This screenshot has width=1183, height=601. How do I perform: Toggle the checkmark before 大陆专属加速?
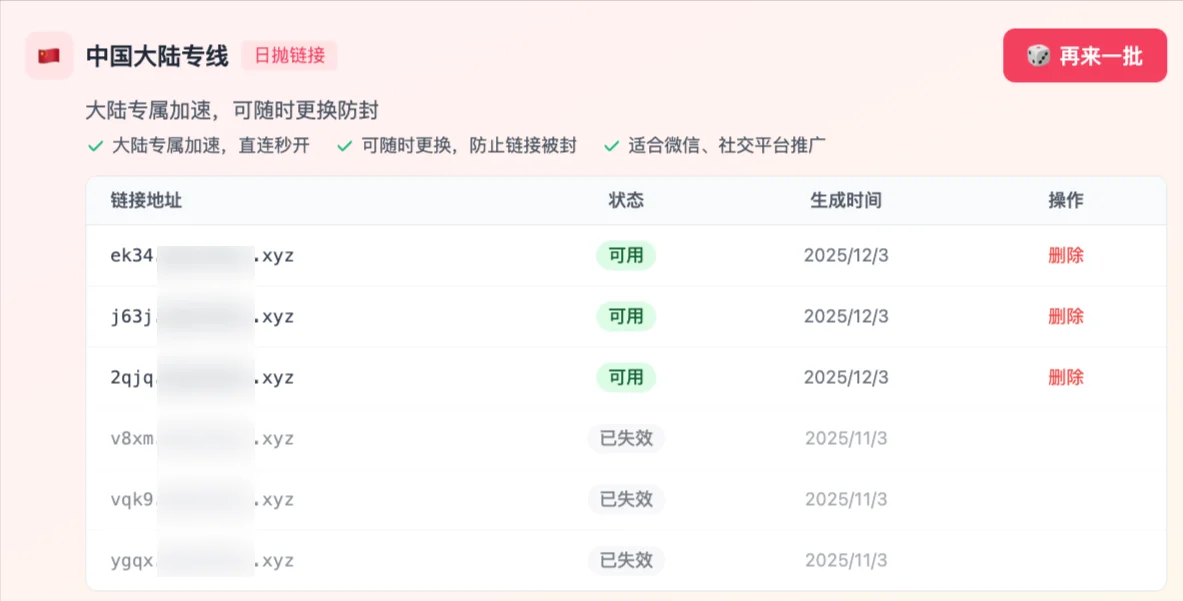point(97,145)
